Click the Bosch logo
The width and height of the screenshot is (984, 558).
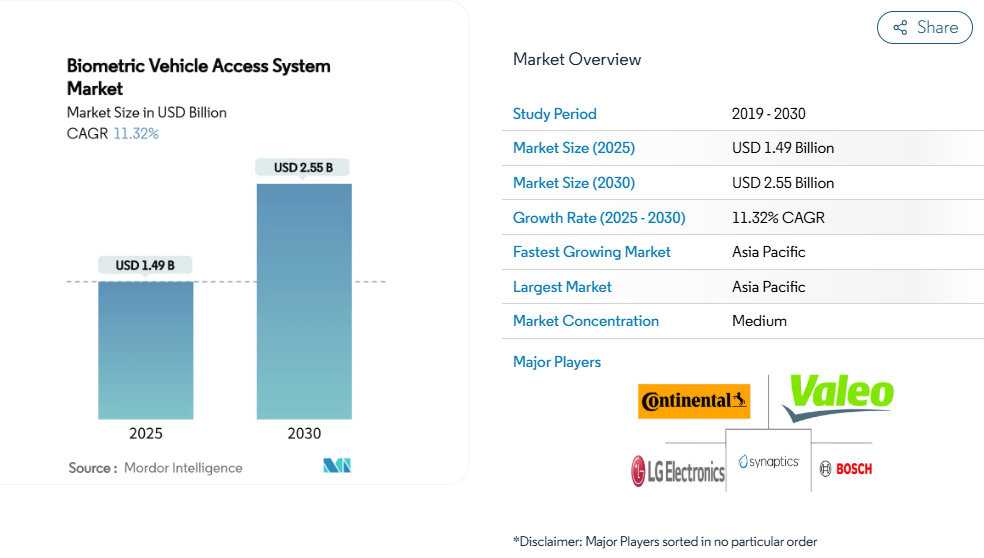(846, 468)
